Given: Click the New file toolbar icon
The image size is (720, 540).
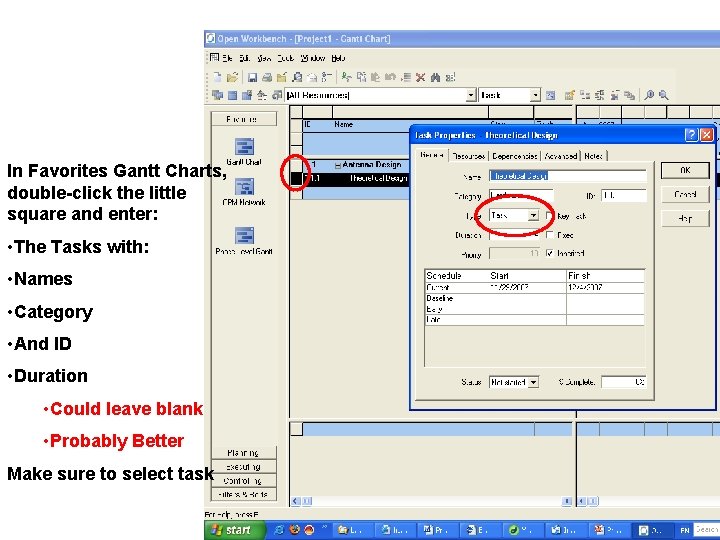Looking at the screenshot, I should pyautogui.click(x=218, y=77).
